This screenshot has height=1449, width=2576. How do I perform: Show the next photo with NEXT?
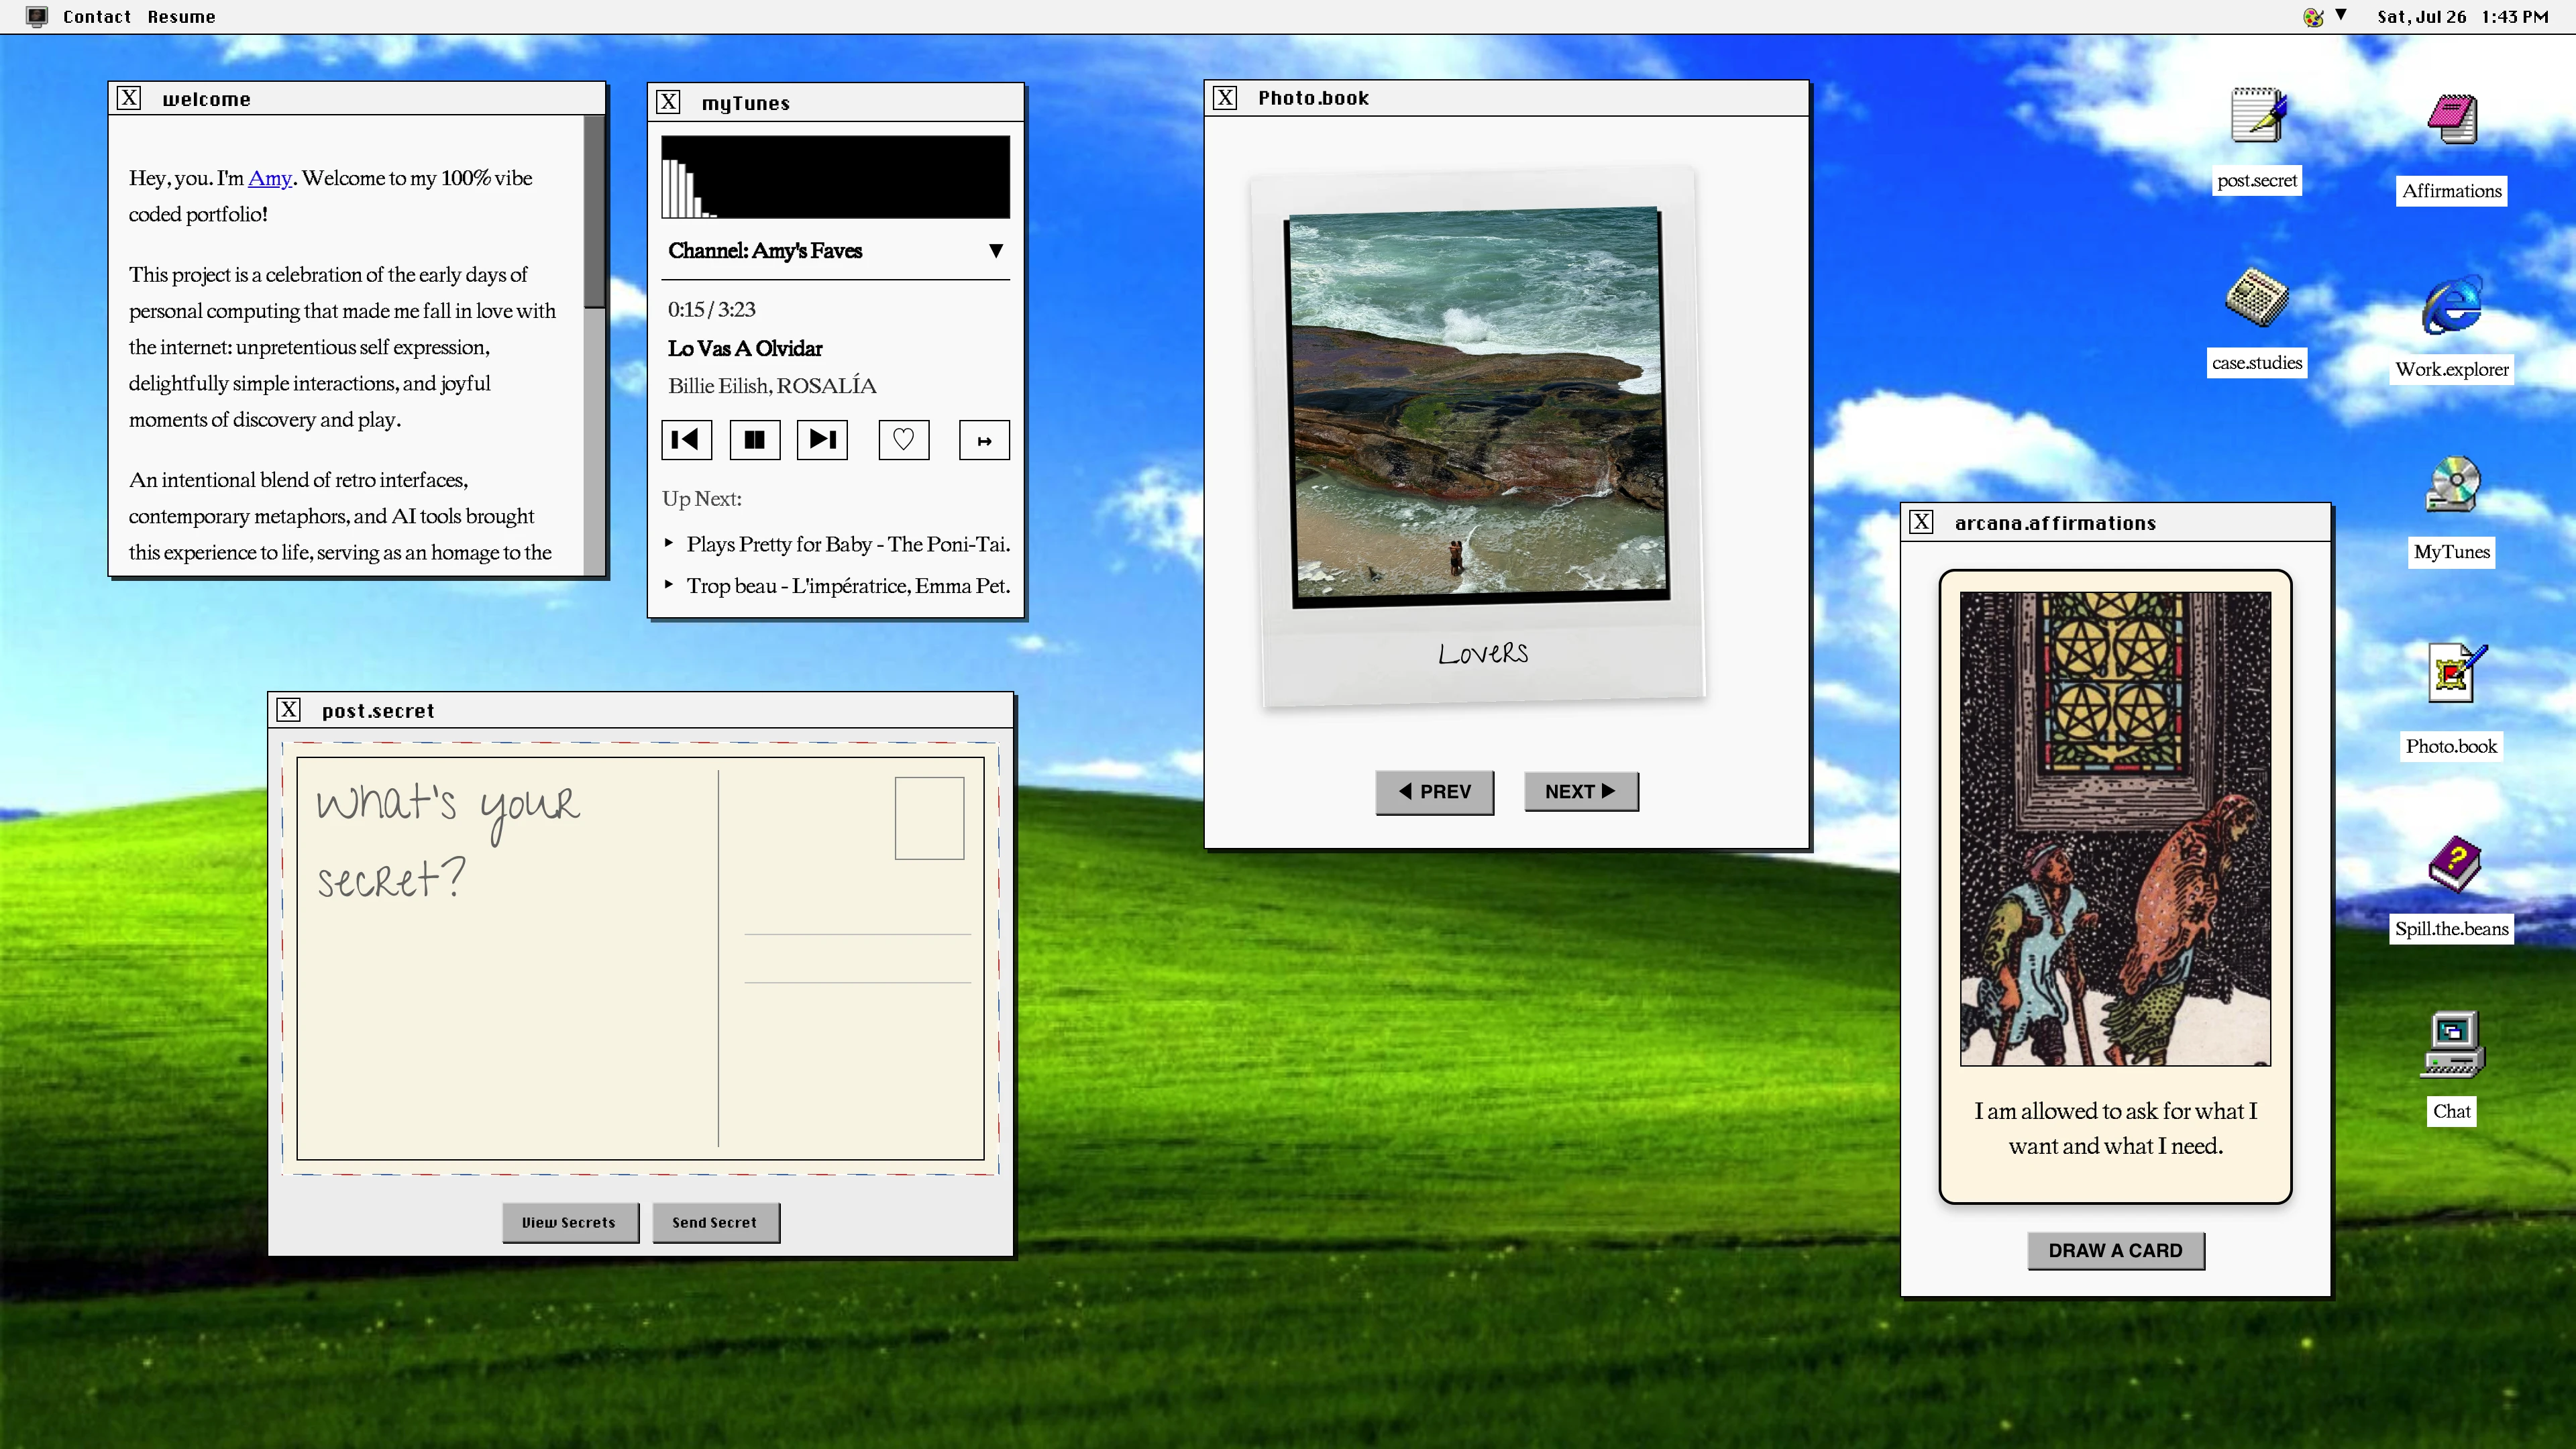pos(1580,792)
